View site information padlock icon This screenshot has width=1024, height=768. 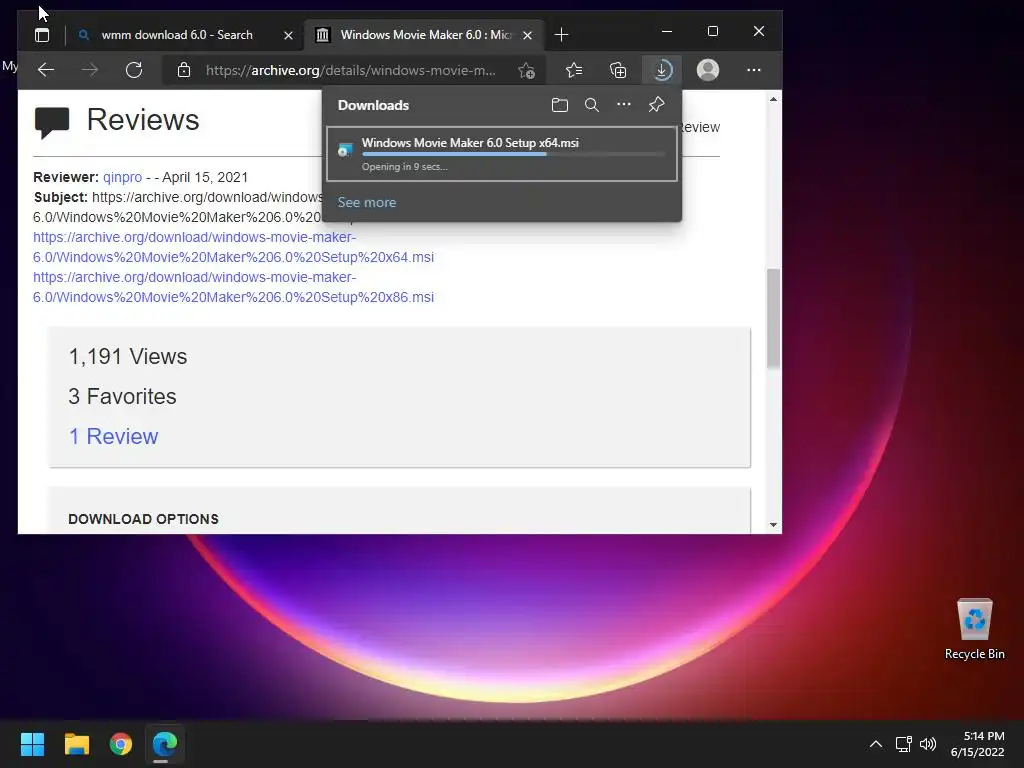pyautogui.click(x=184, y=70)
